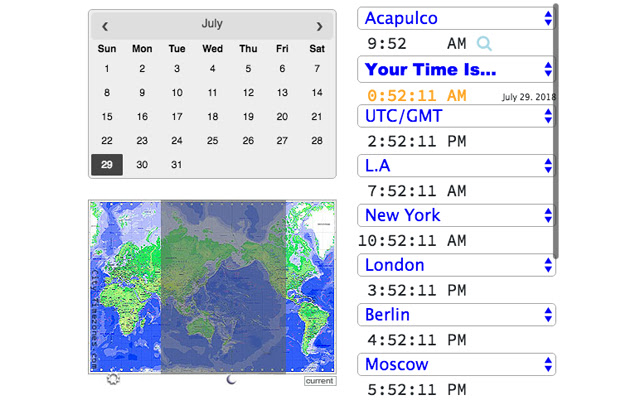Click the '4:52:11 PM' Berlin time
The image size is (640, 400).
(417, 340)
